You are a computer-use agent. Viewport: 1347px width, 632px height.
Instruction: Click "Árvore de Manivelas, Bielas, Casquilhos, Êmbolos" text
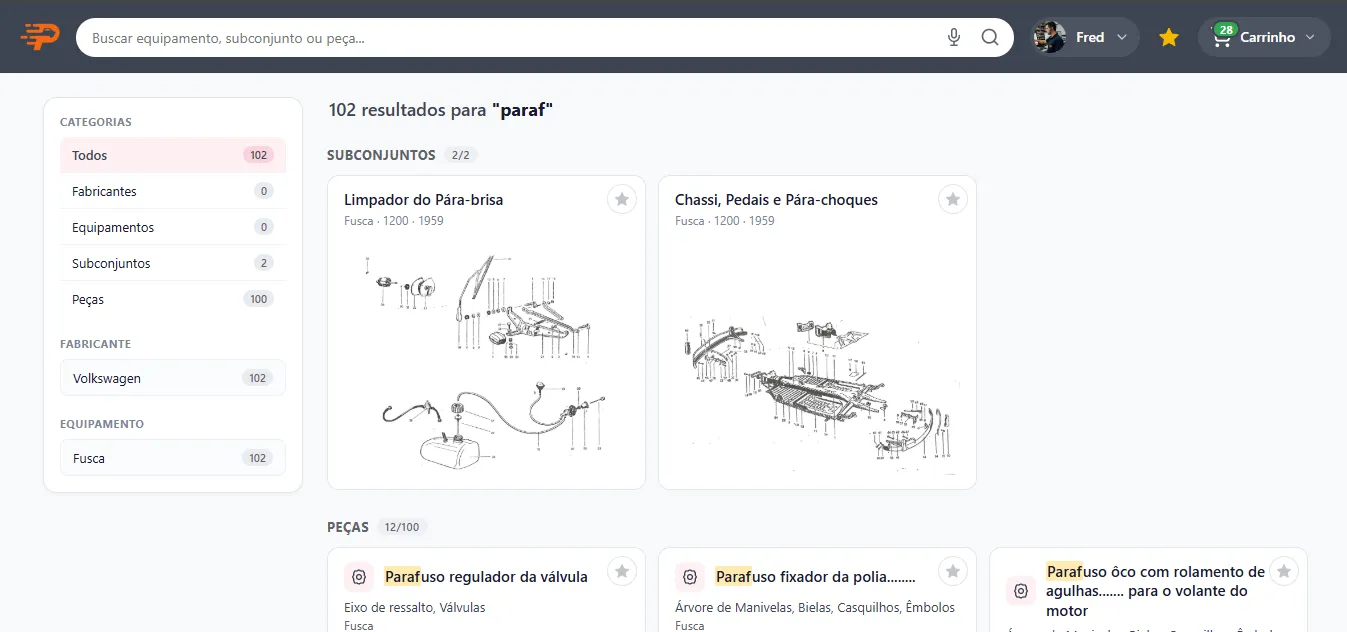coord(815,607)
